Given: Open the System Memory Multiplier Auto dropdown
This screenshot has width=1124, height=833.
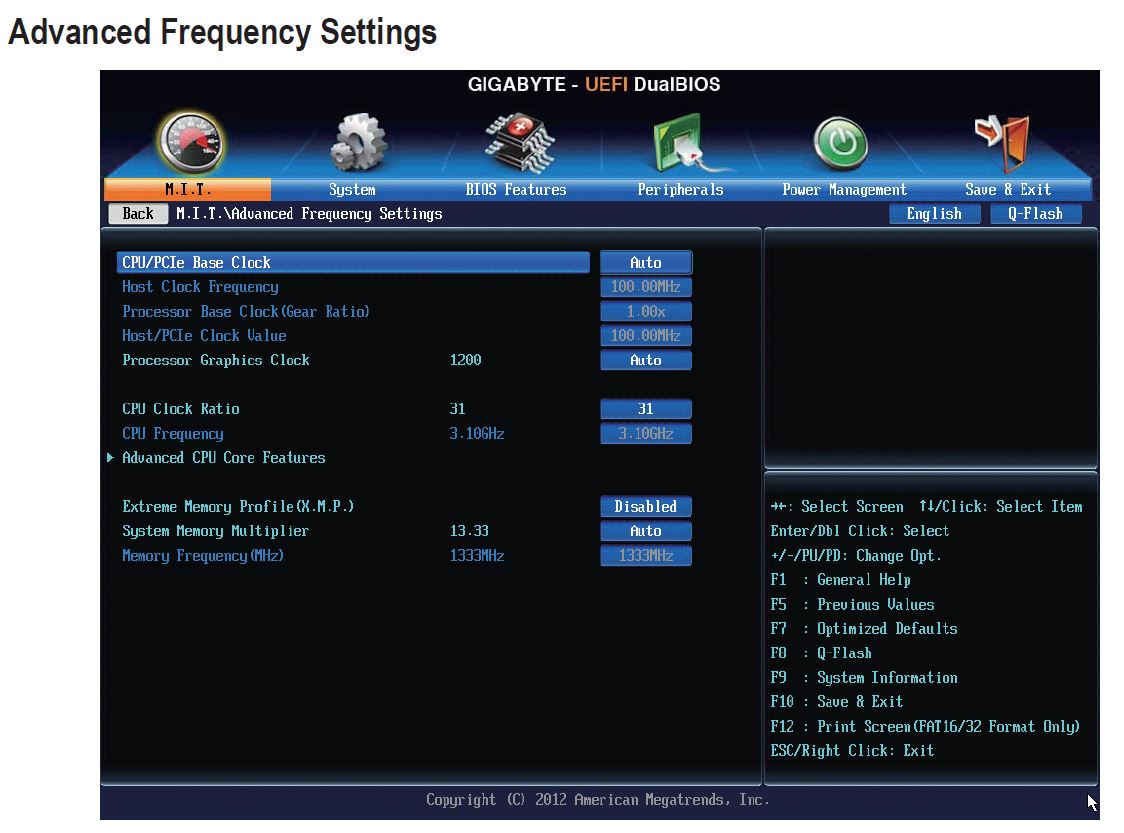Looking at the screenshot, I should 646,530.
